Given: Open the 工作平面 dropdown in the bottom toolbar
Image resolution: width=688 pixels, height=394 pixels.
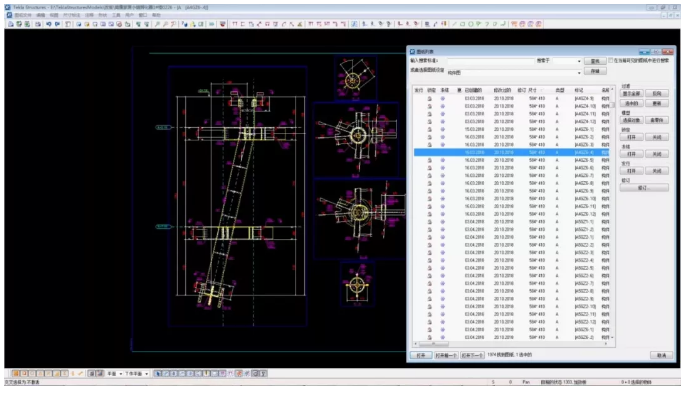Looking at the screenshot, I should [136, 373].
